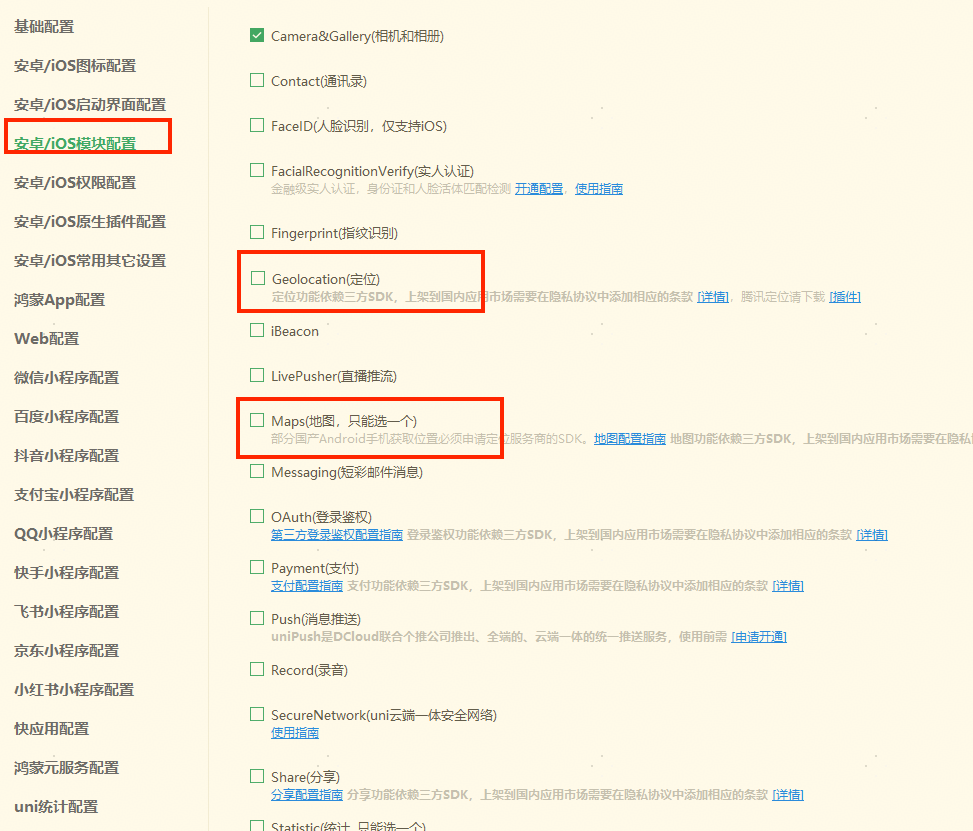Open the 基础配置 section
973x831 pixels.
[44, 27]
